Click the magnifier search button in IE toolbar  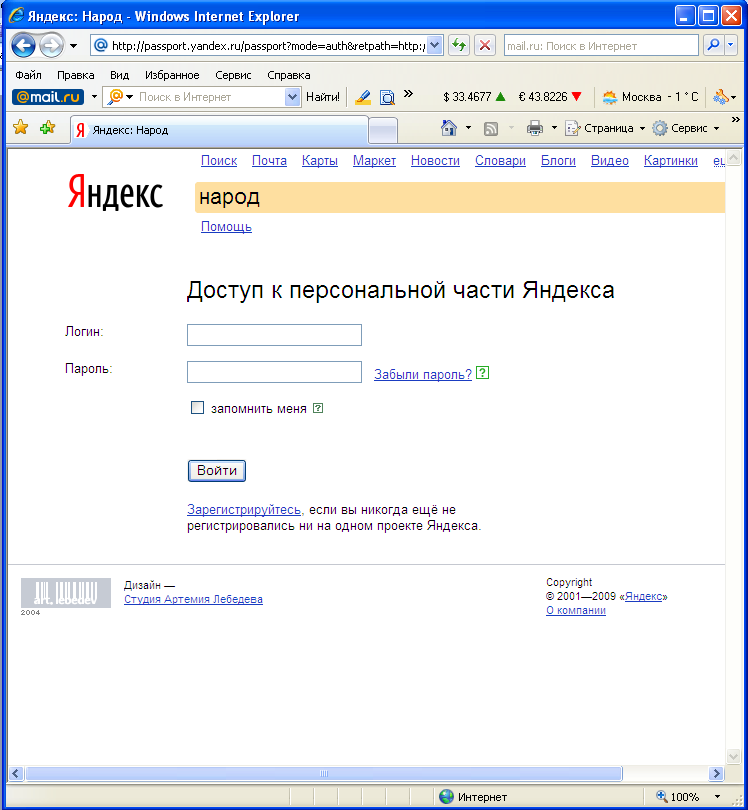tap(713, 45)
